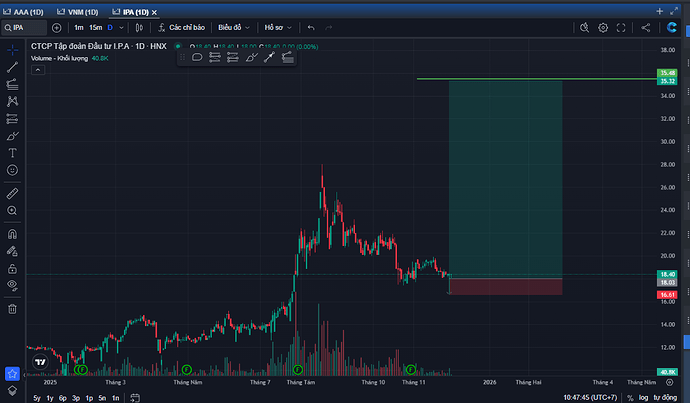
Task: Select the IPA (1D) tab
Action: 130,12
